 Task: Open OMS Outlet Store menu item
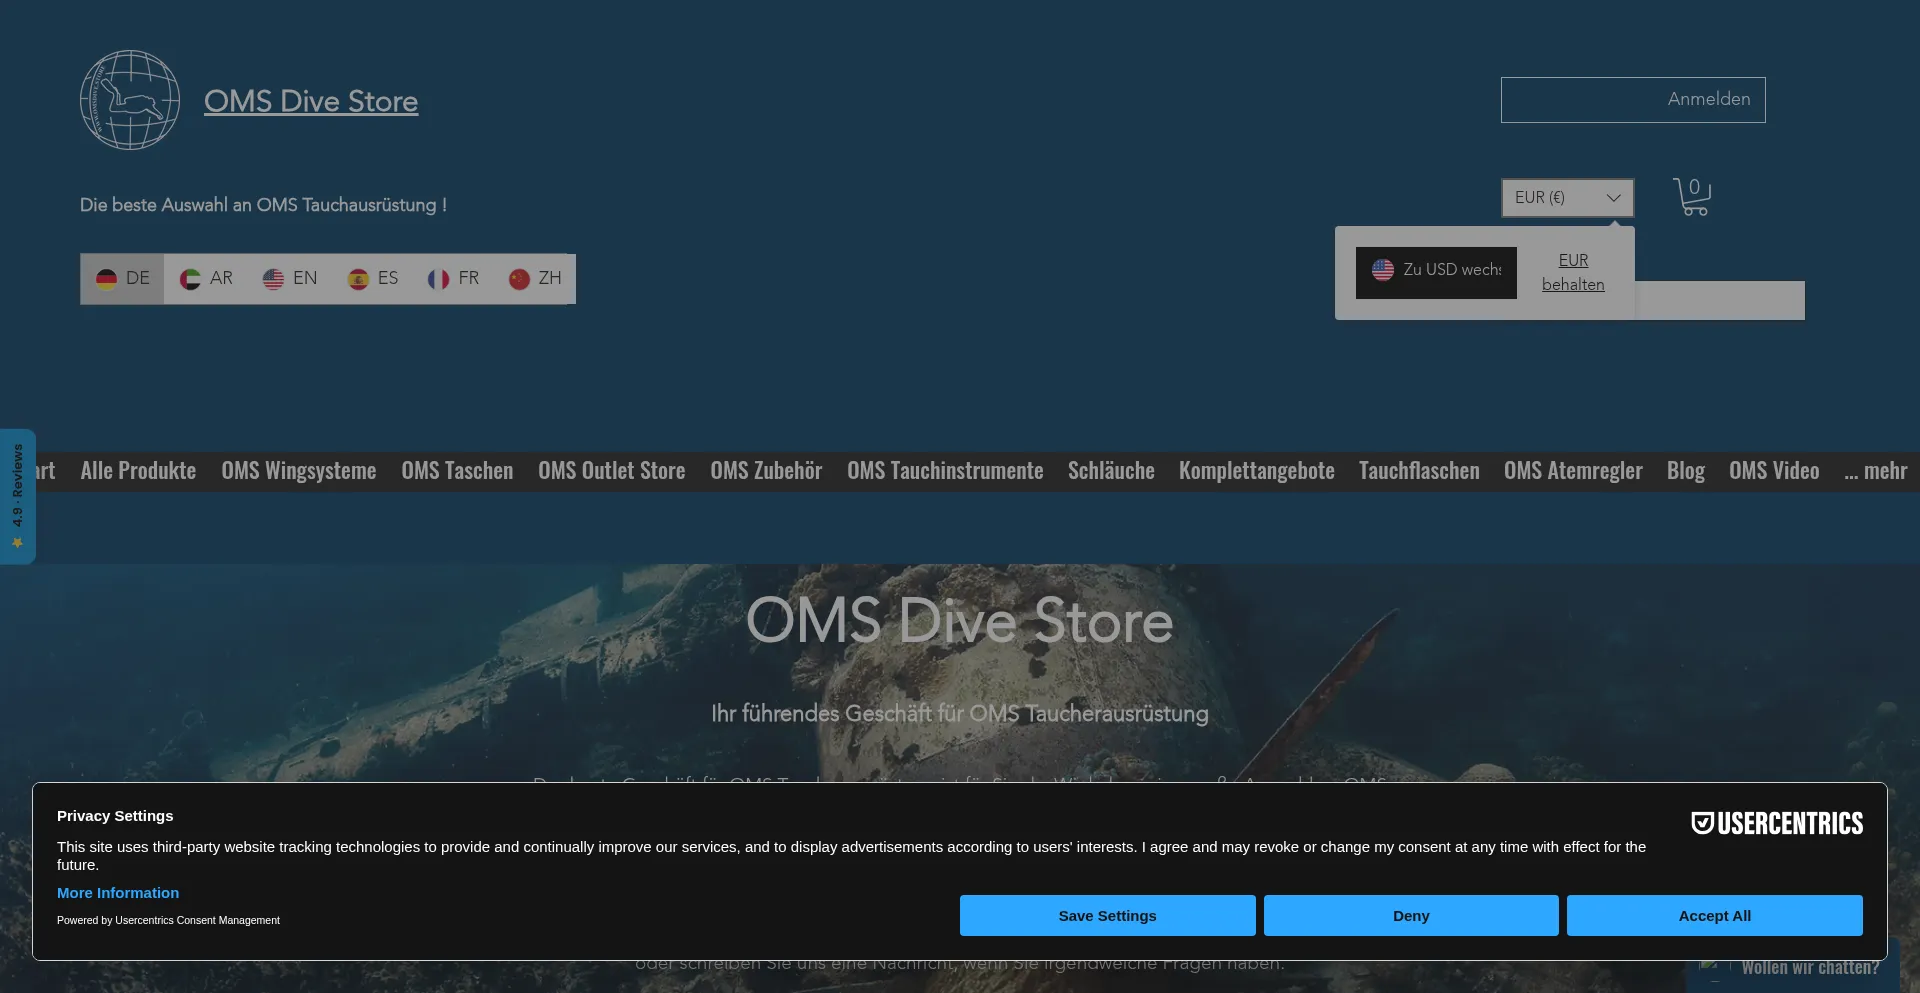coord(612,470)
